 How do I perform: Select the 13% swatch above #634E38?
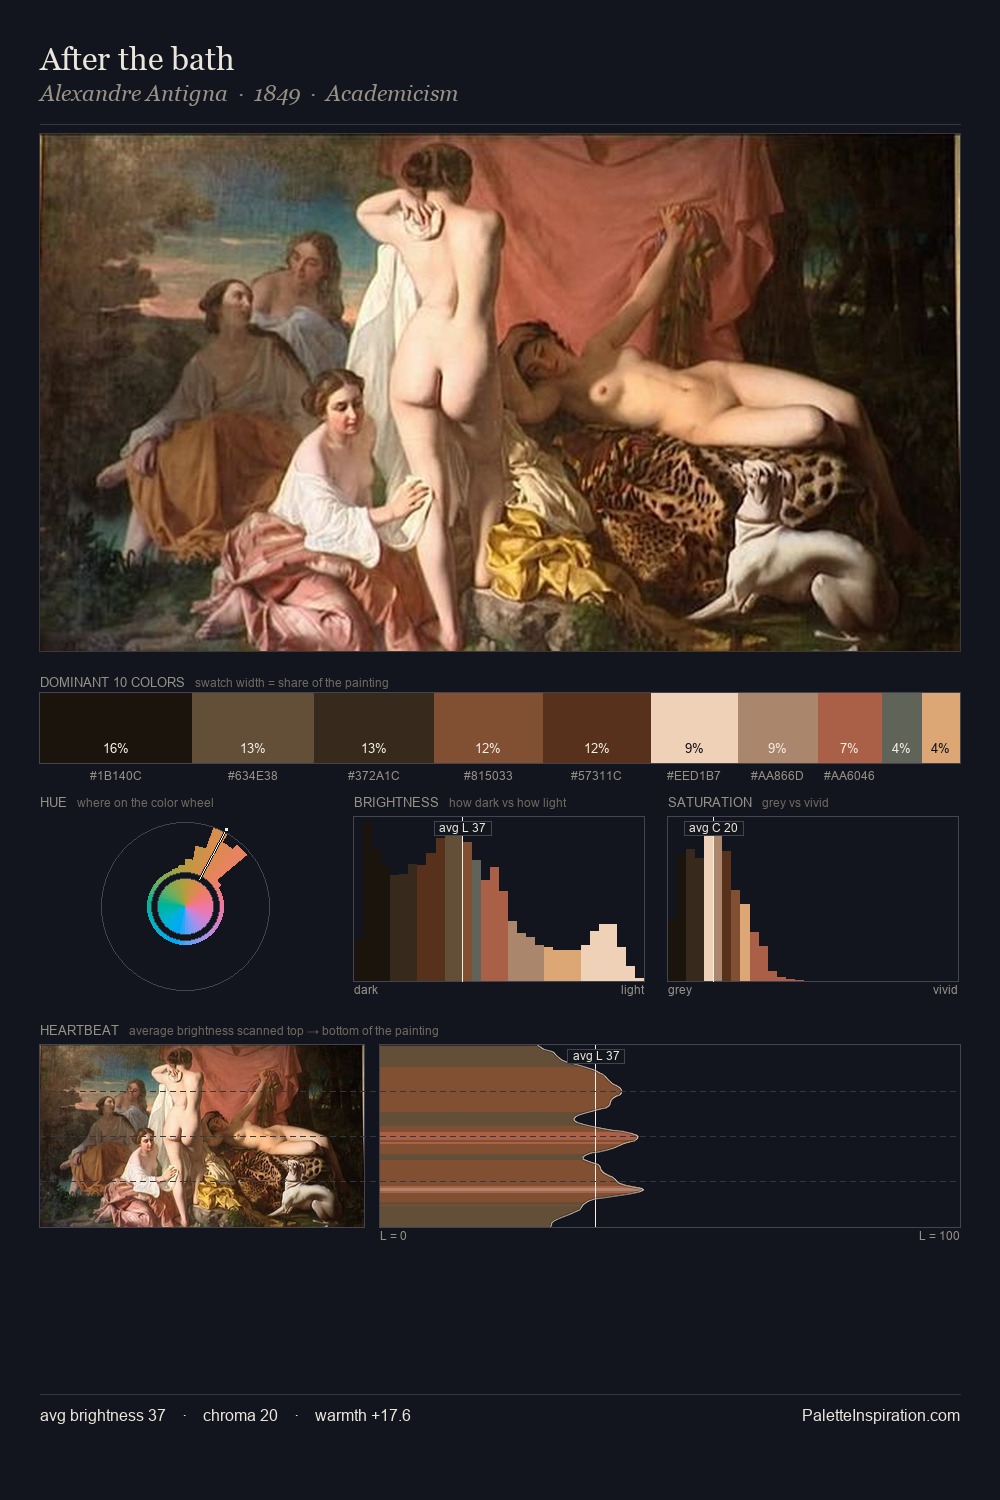[253, 728]
